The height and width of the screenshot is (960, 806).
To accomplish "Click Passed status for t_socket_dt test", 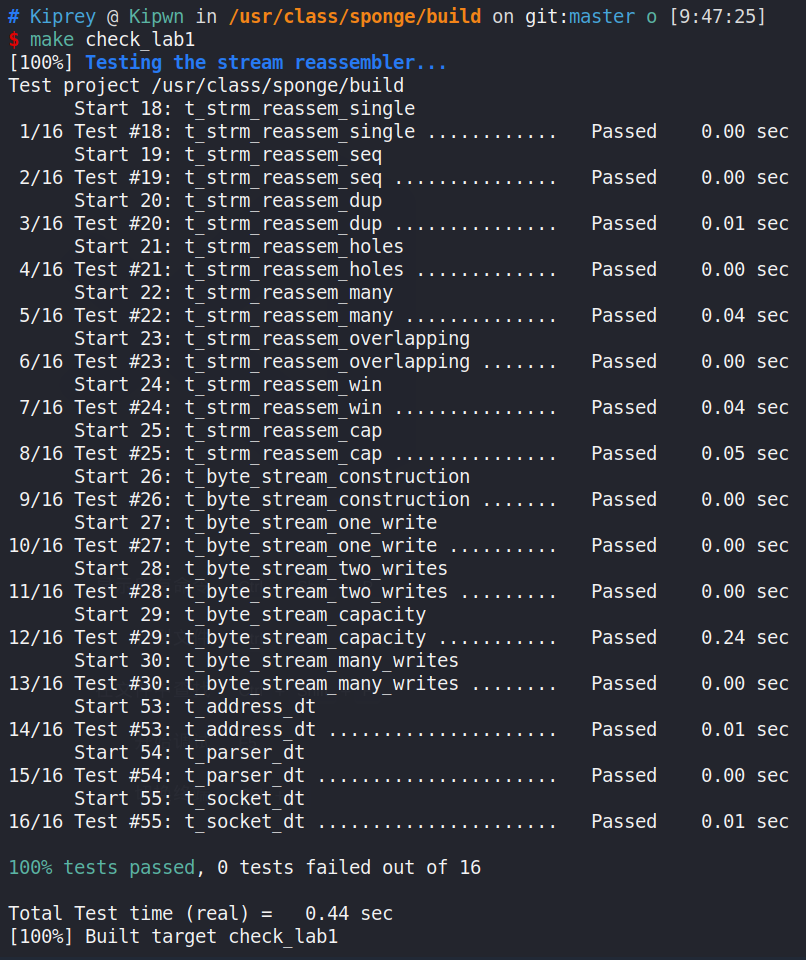I will click(623, 821).
